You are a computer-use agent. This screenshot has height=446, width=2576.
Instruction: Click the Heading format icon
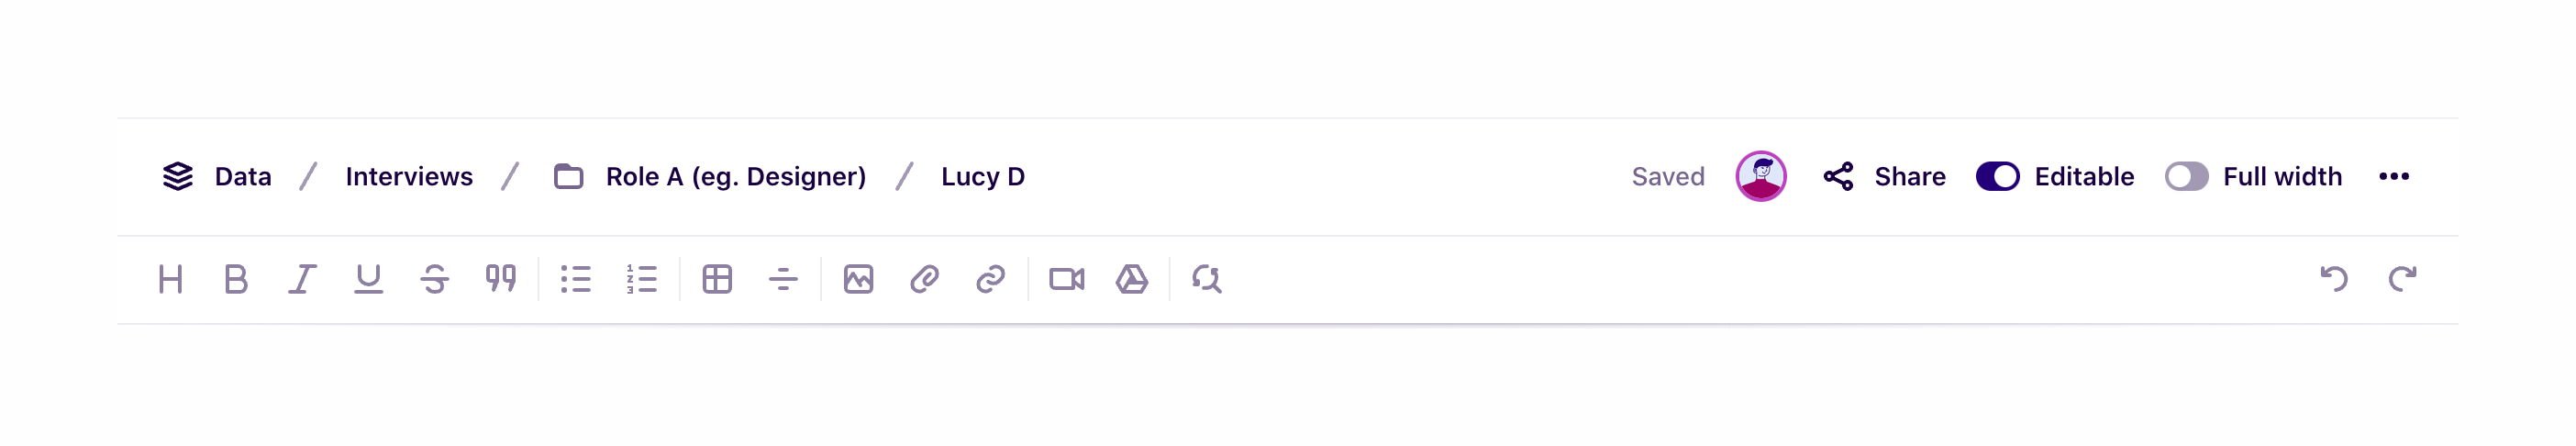[171, 279]
